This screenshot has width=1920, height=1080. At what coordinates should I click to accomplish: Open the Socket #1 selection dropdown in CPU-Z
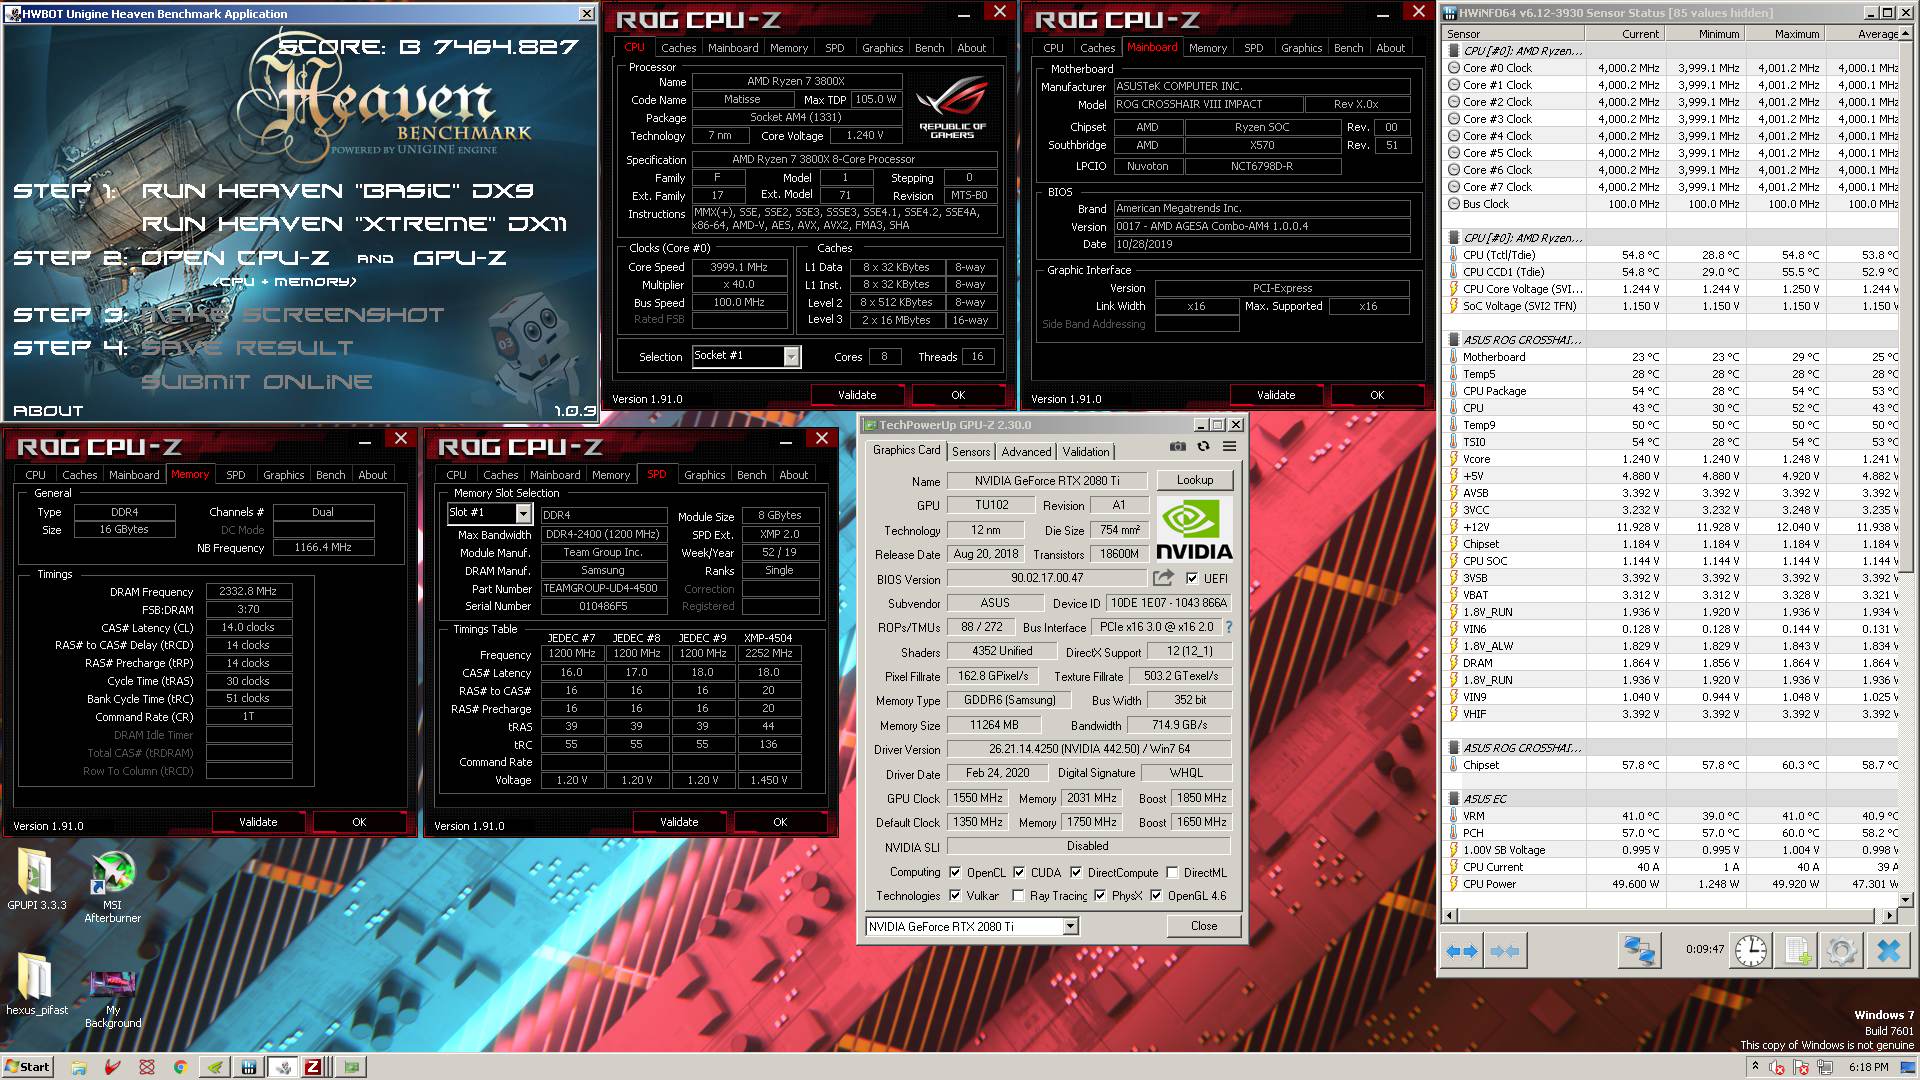tap(746, 356)
